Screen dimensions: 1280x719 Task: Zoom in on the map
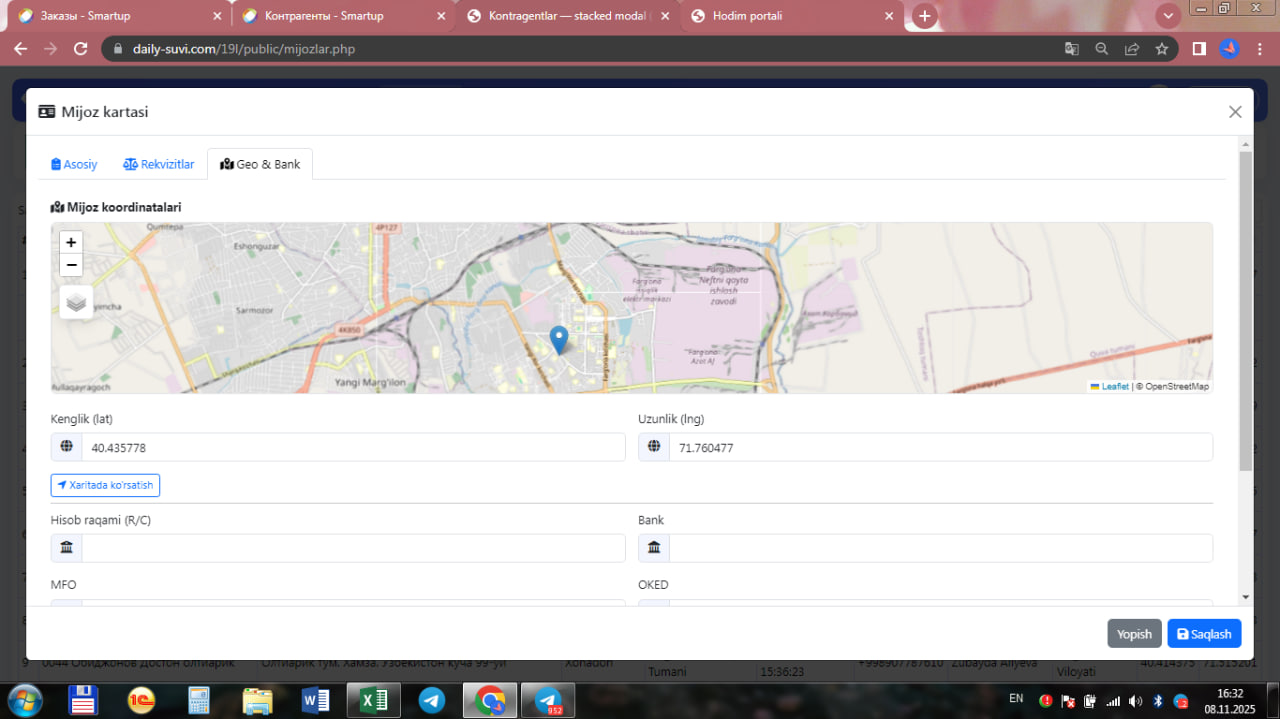click(x=71, y=242)
